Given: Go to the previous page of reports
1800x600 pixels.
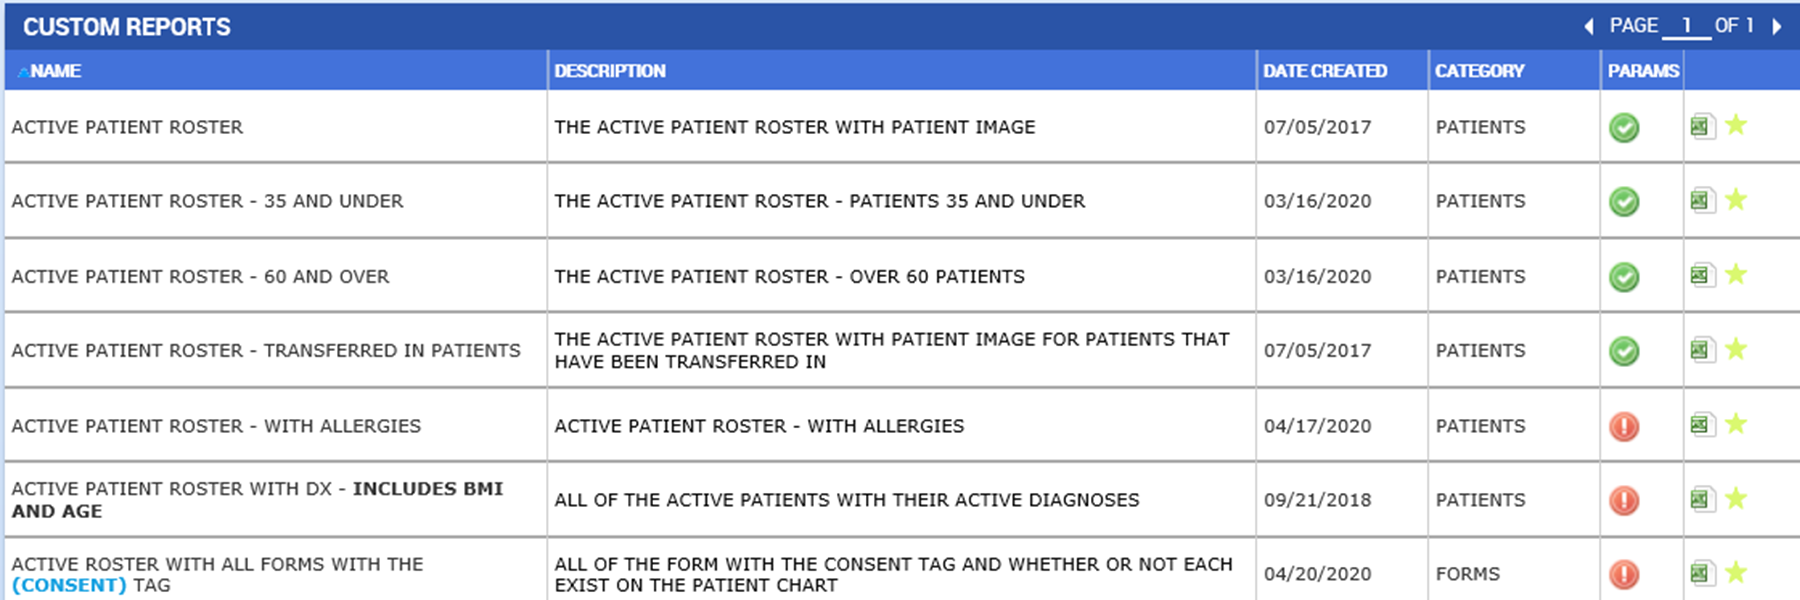Looking at the screenshot, I should (1589, 27).
